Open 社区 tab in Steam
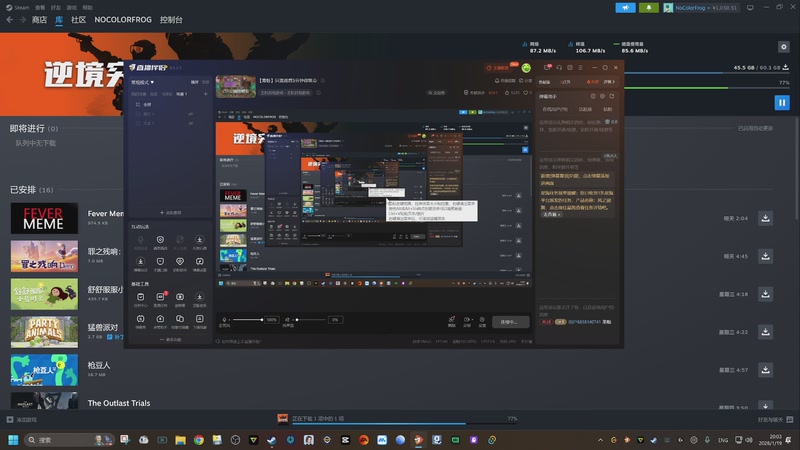Screen dimensions: 800x450 tap(79, 19)
